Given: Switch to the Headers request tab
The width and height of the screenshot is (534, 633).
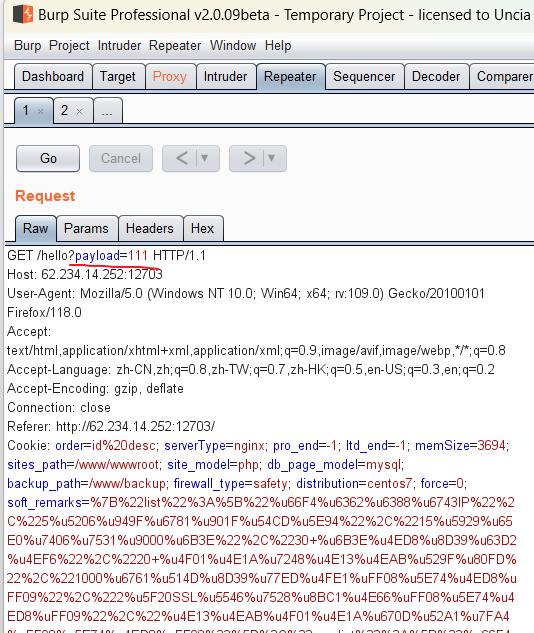Looking at the screenshot, I should 150,228.
